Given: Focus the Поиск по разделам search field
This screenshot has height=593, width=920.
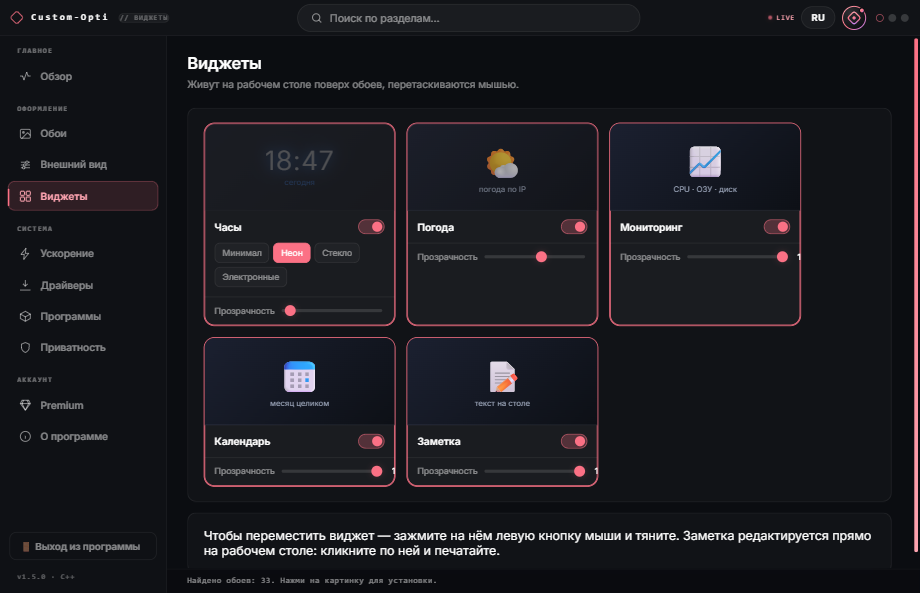Looking at the screenshot, I should (468, 18).
